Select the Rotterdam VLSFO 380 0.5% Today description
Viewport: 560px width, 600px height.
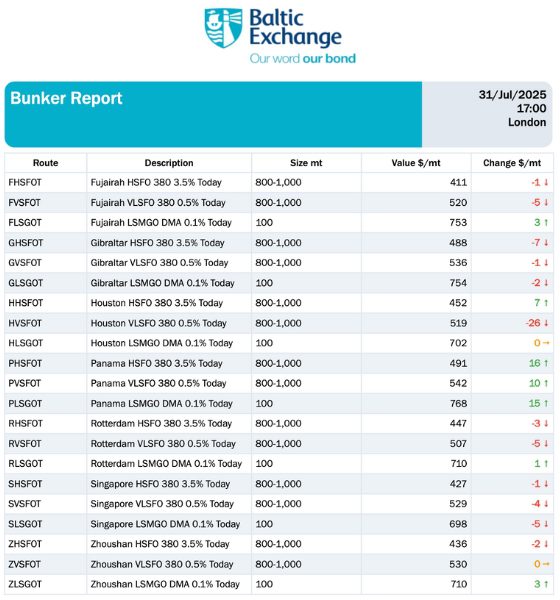tap(163, 444)
